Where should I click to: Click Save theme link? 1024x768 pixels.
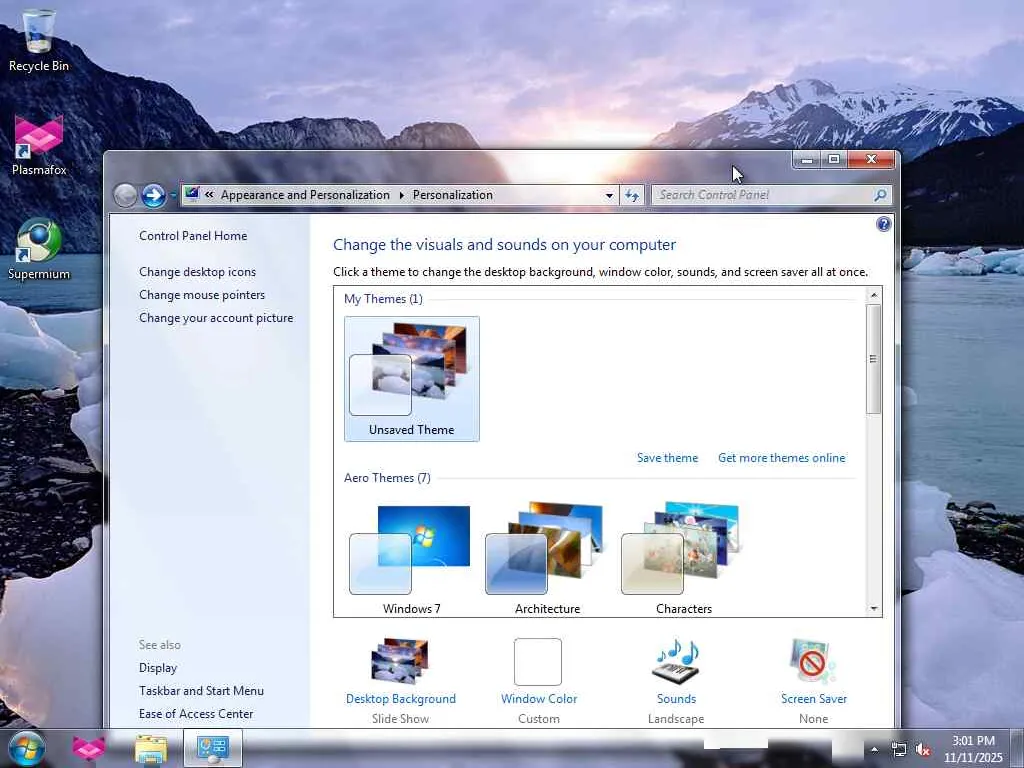[667, 458]
